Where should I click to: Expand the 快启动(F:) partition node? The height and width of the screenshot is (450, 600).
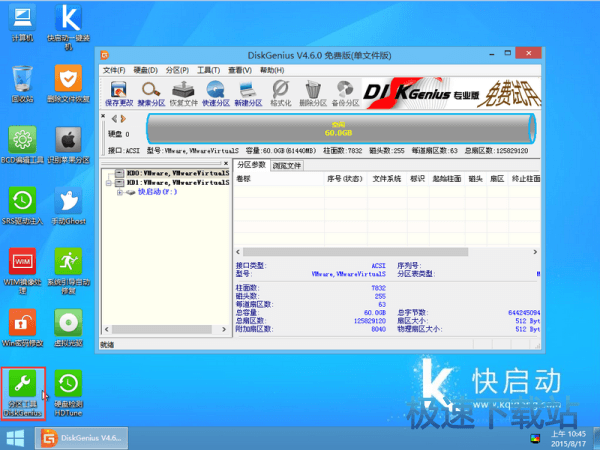[x=119, y=192]
